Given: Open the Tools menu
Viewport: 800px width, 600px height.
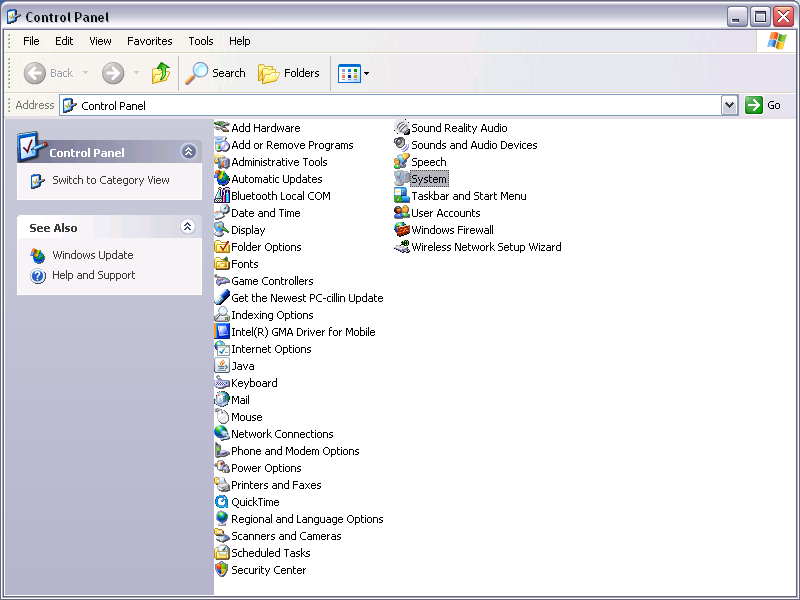Looking at the screenshot, I should (x=200, y=41).
